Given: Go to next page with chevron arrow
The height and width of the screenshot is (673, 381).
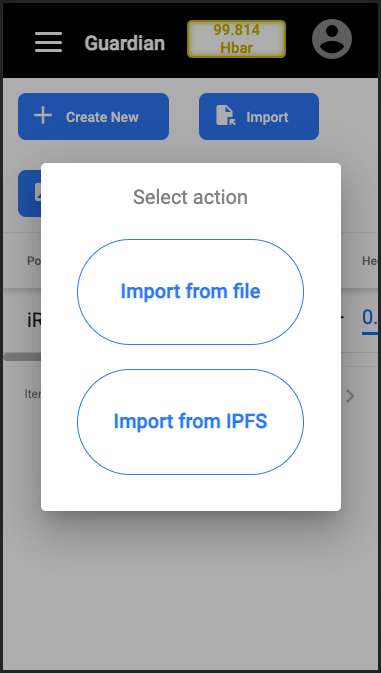Looking at the screenshot, I should coord(350,396).
